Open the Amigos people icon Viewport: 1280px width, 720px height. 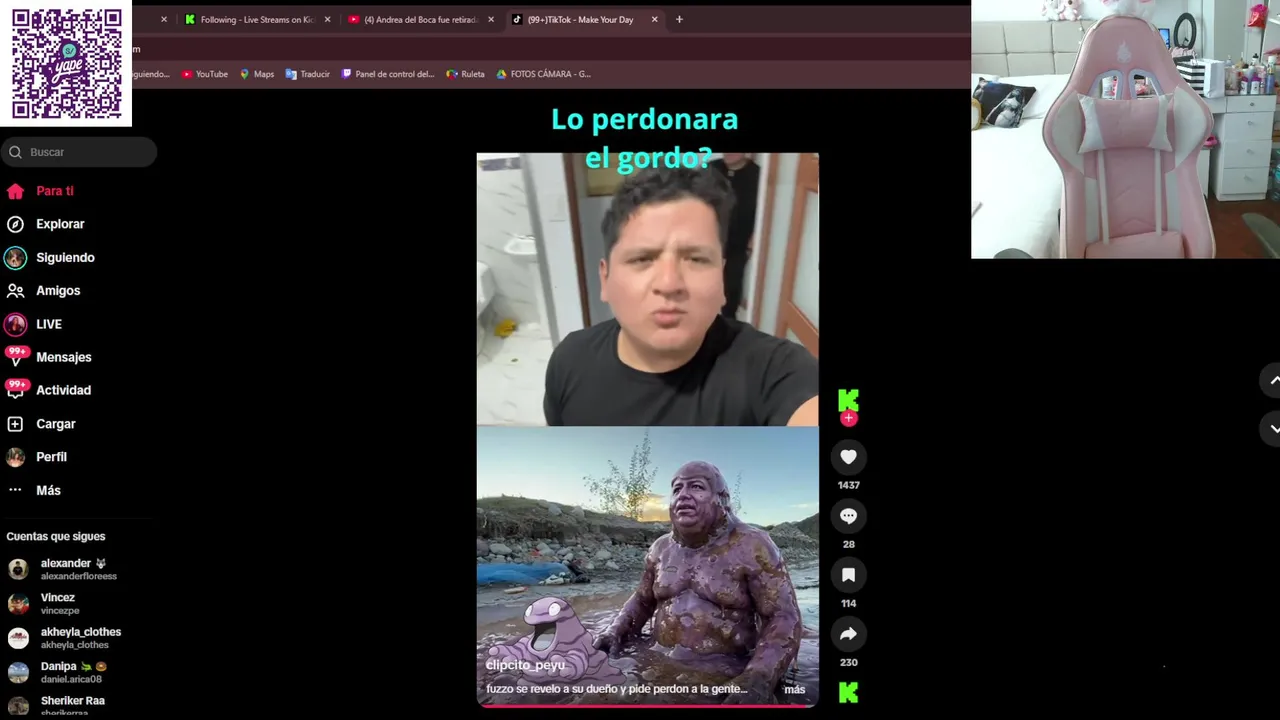pos(15,291)
